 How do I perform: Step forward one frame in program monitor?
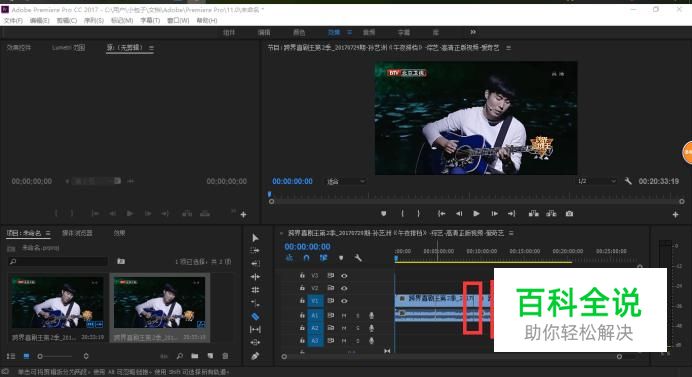pos(494,214)
